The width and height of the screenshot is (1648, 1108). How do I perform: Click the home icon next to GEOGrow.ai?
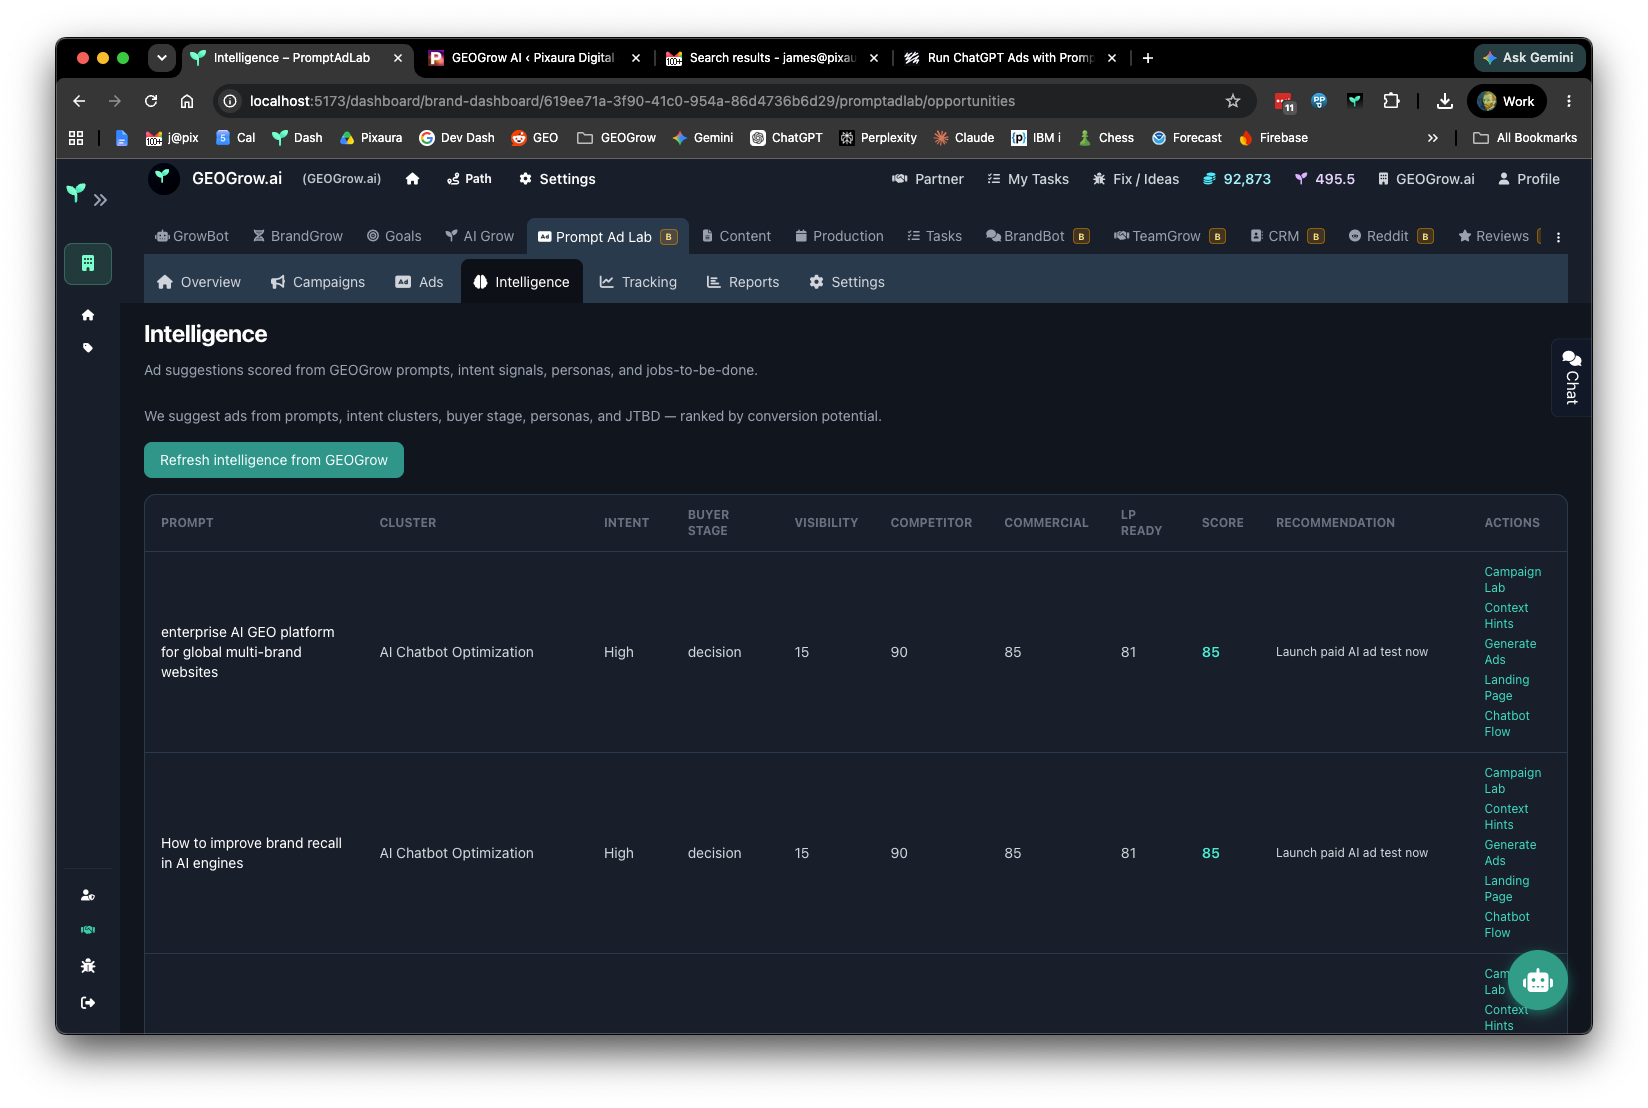[x=413, y=179]
